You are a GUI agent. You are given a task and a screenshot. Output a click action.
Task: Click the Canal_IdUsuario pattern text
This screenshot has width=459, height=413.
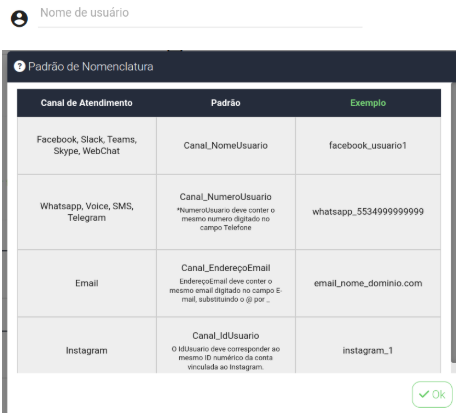tap(226, 336)
